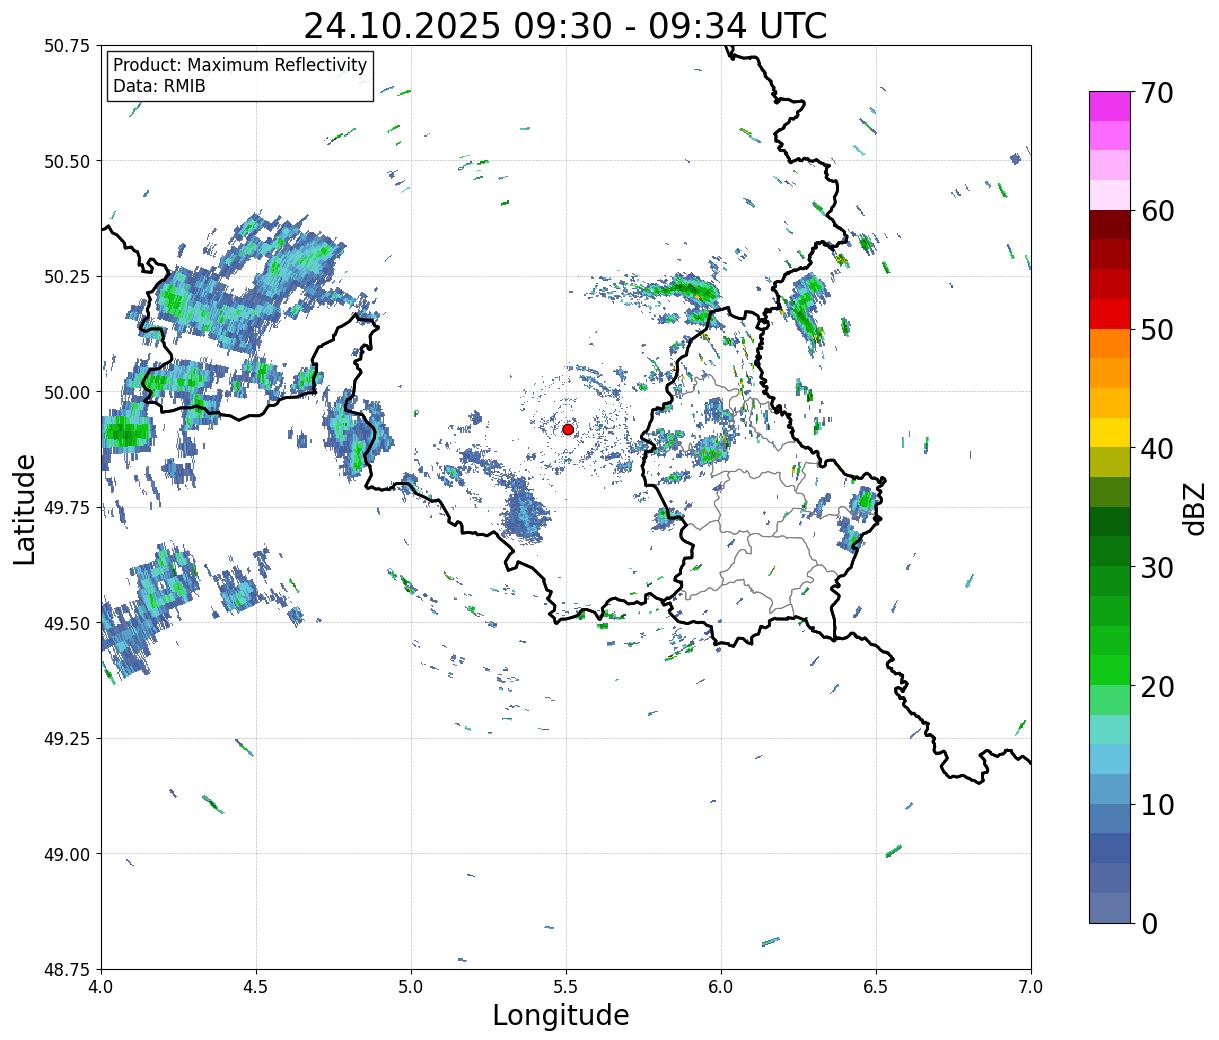Click the latitude tick label 49.00
This screenshot has width=1219, height=1040.
coord(67,854)
